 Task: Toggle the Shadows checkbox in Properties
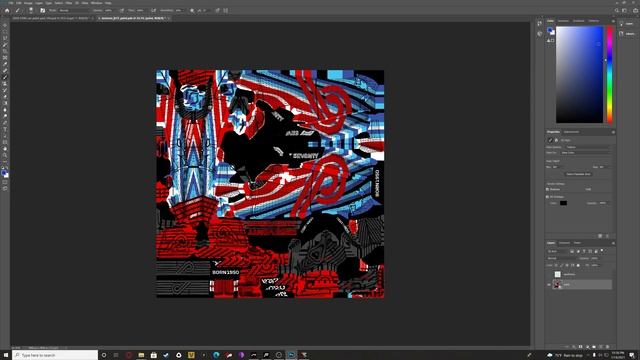[547, 189]
